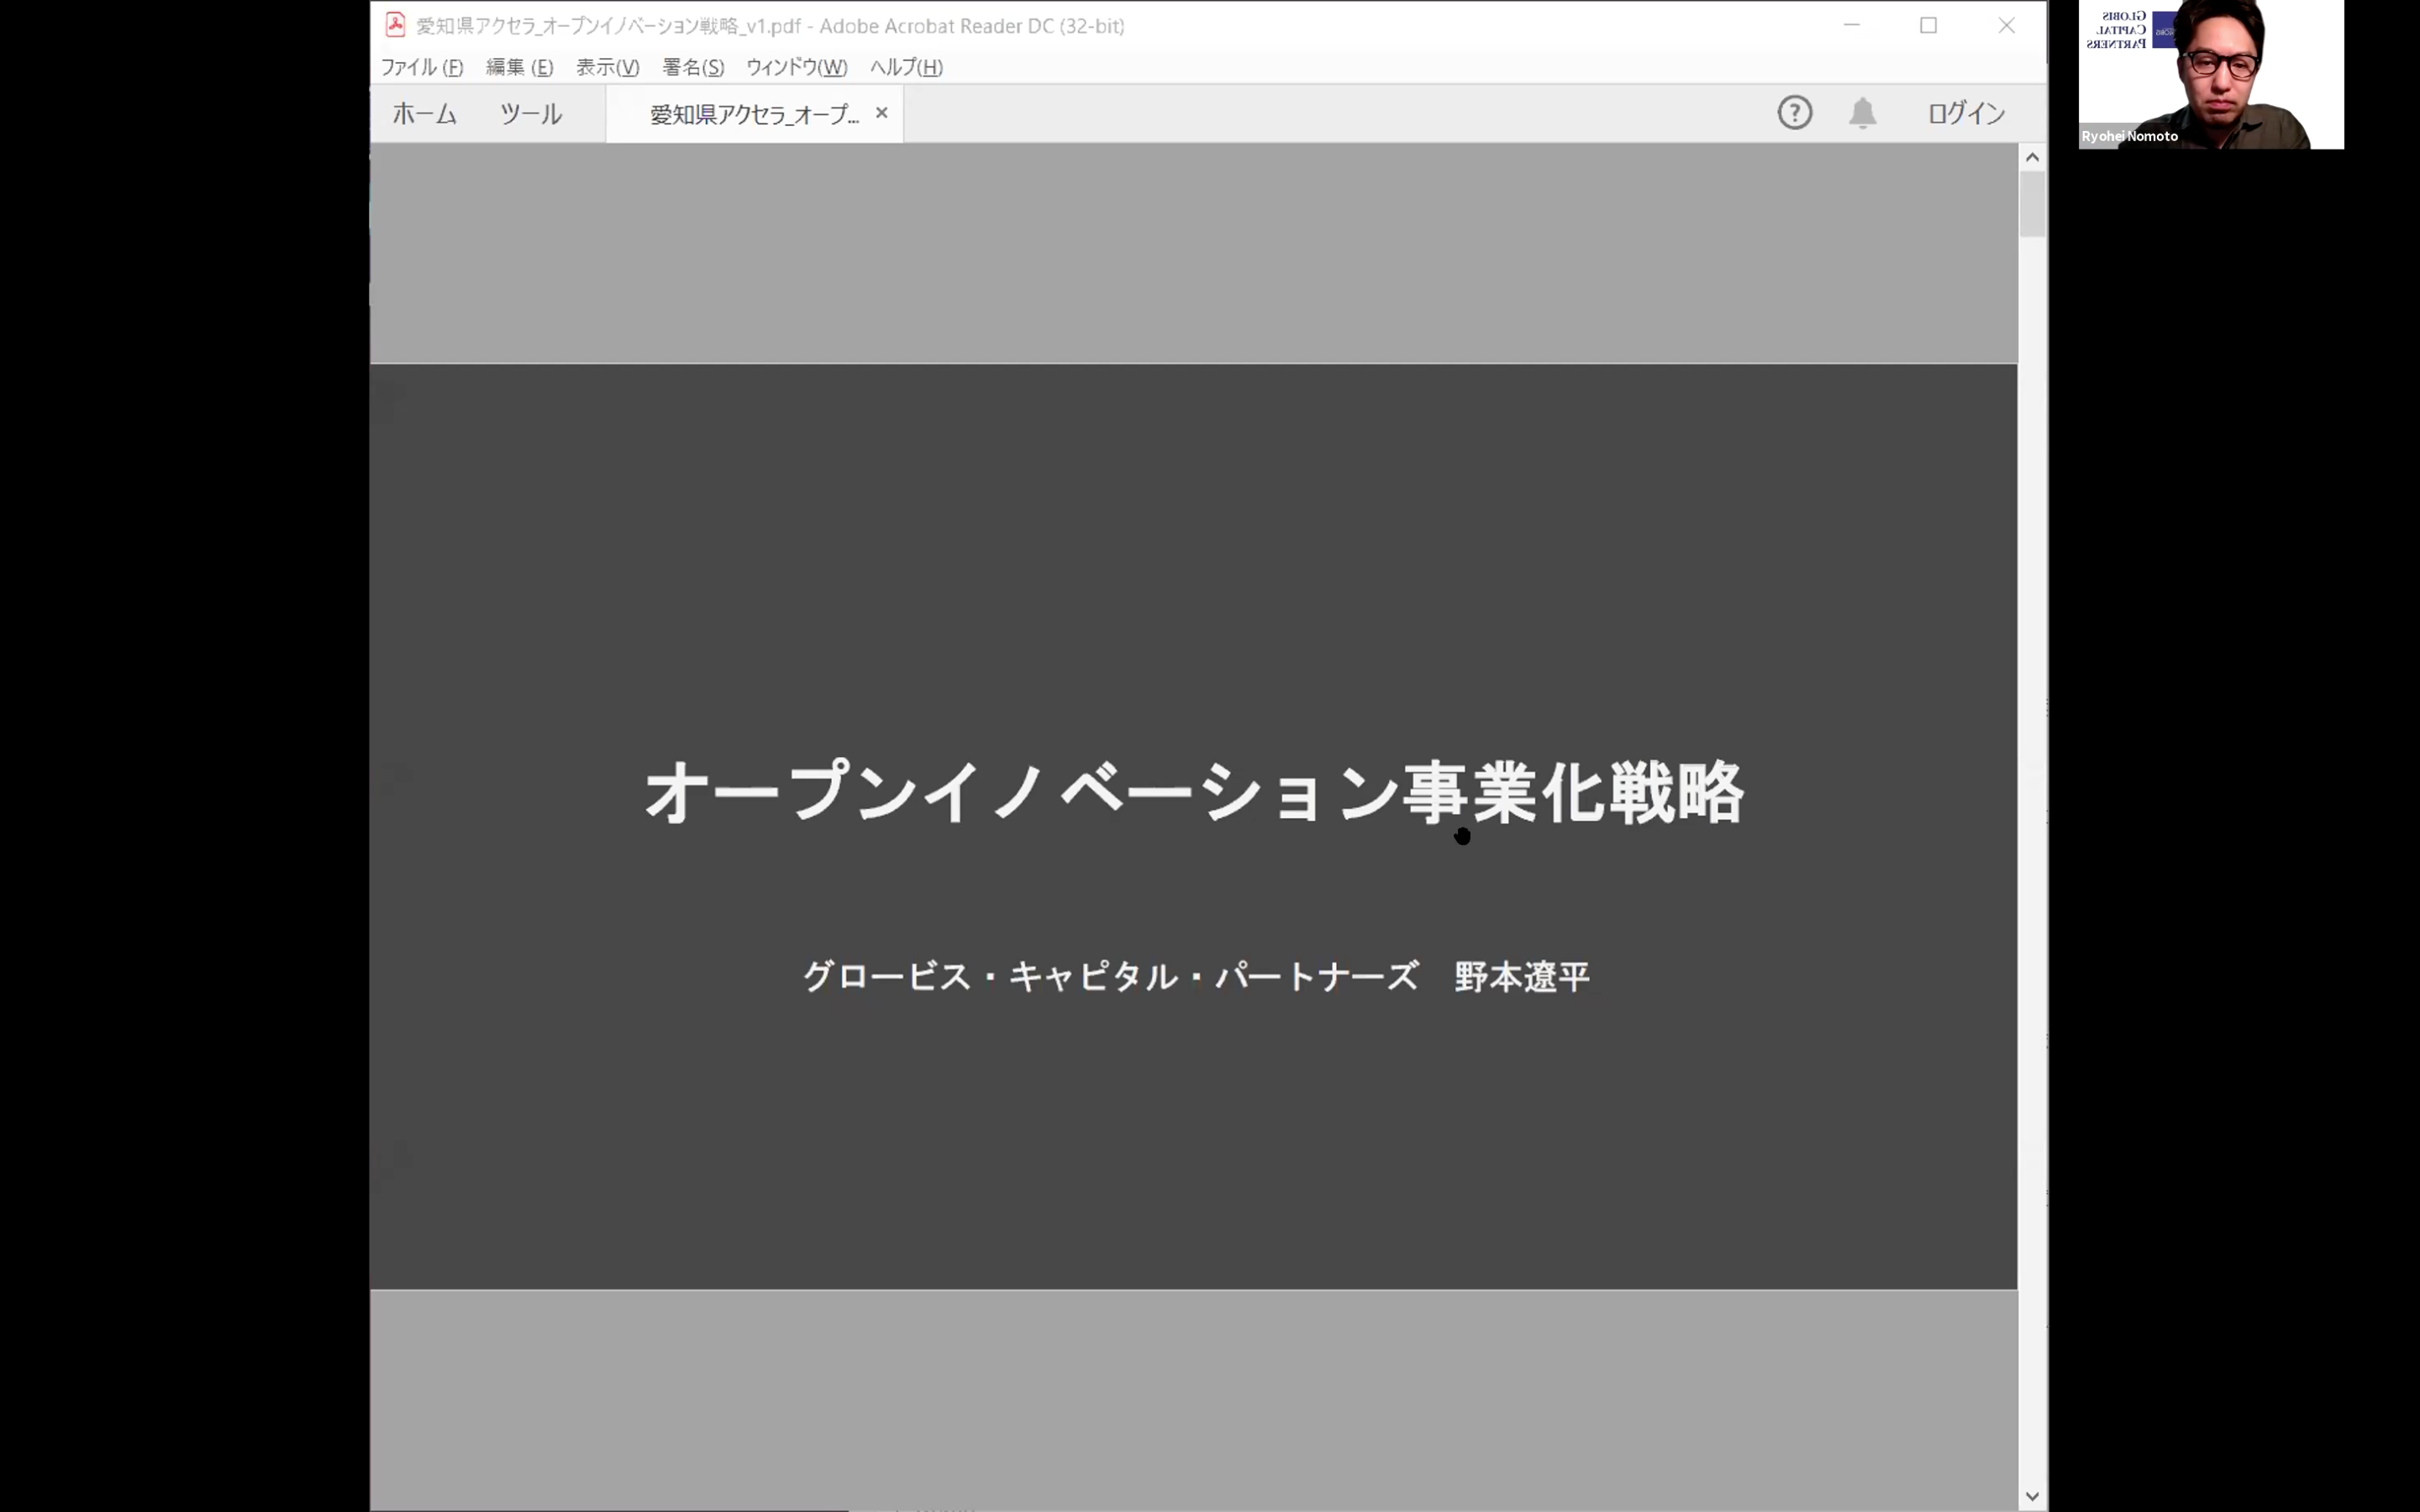
Task: Click the Ryohei Nomoto video thumbnail
Action: [x=2210, y=74]
